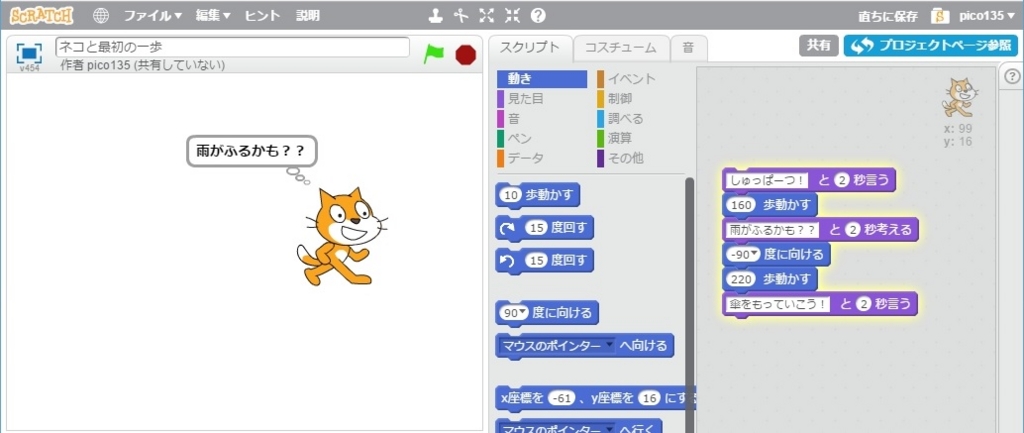Click the seconds value in しゅっぱーつ! block
Image resolution: width=1024 pixels, height=433 pixels.
pyautogui.click(x=841, y=180)
